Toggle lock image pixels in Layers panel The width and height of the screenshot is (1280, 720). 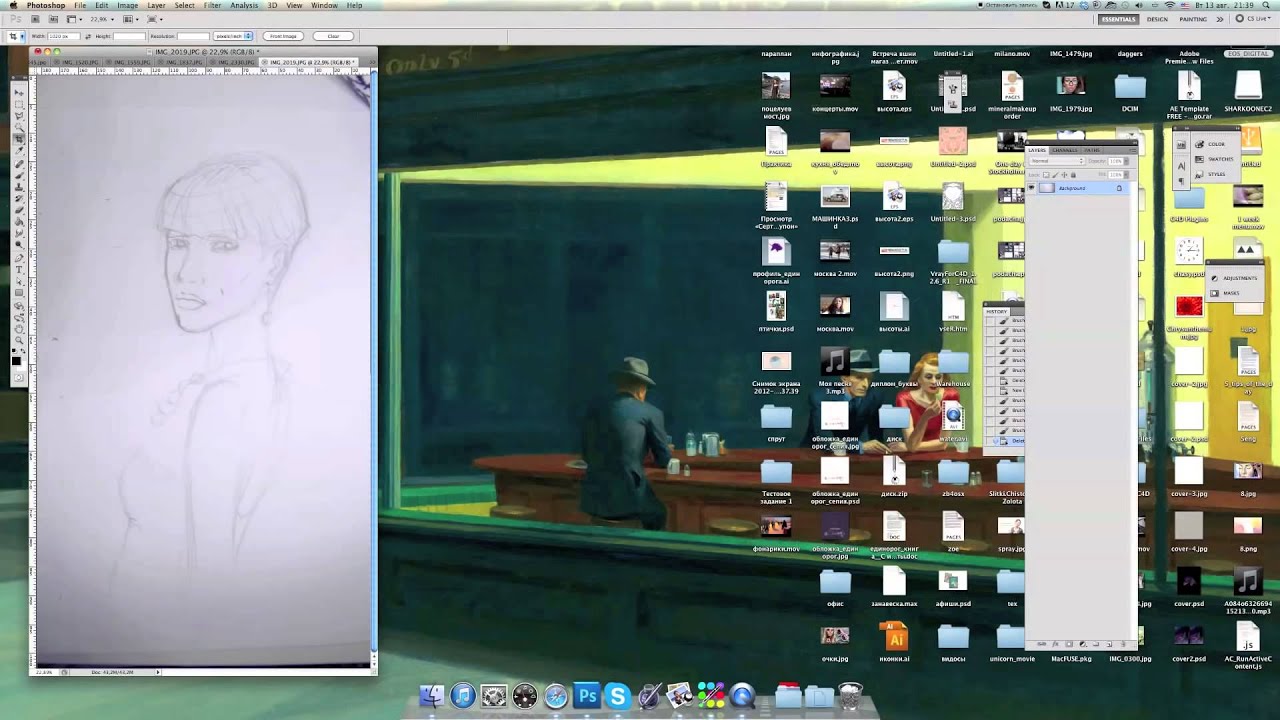point(1055,175)
